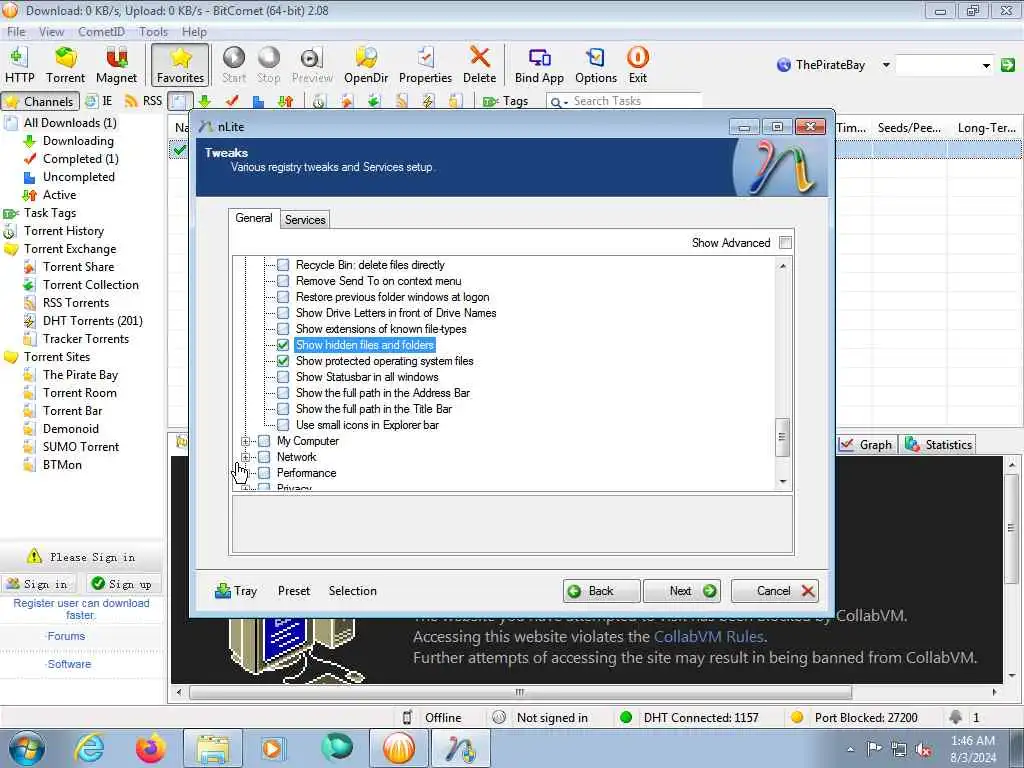Click the Tray icon in nLite
This screenshot has width=1024, height=768.
coord(236,591)
